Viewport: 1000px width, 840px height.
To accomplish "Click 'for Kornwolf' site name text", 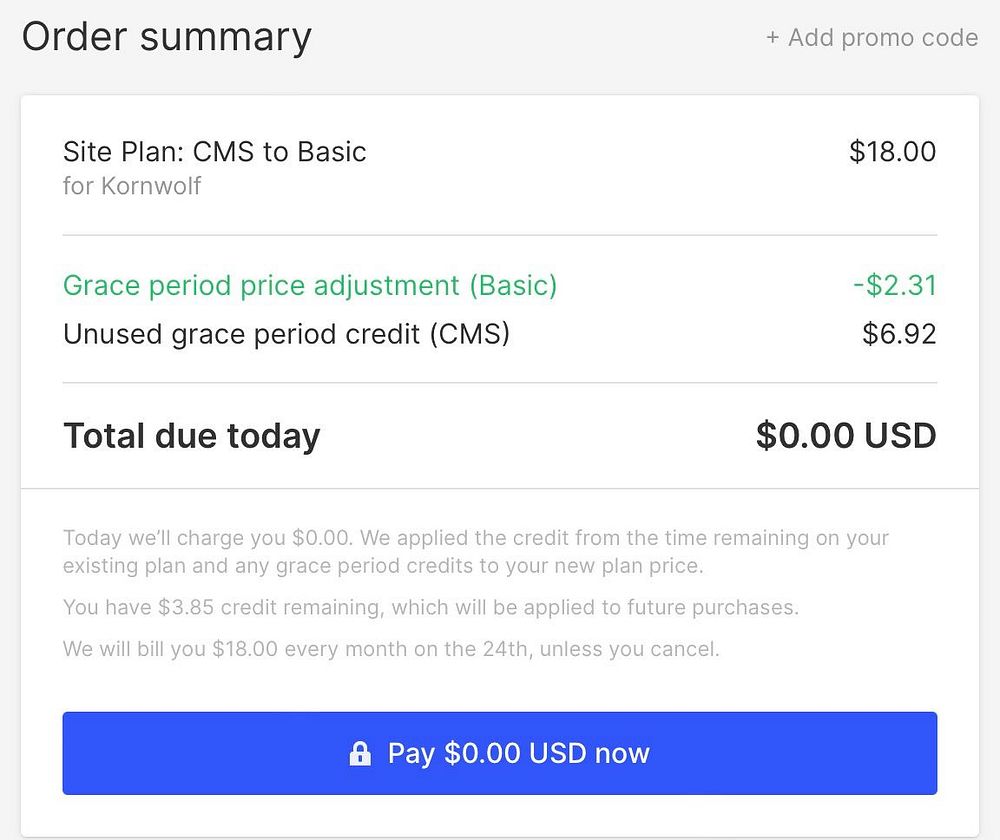I will pyautogui.click(x=132, y=186).
